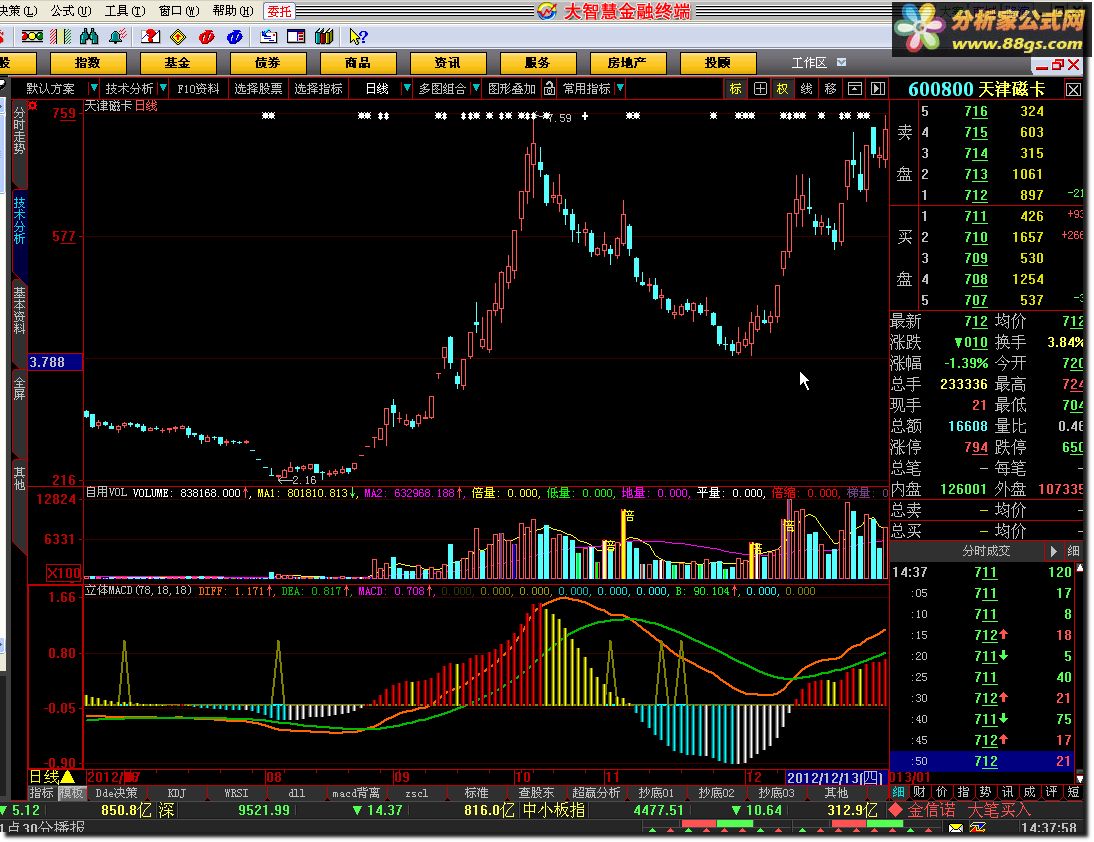Screen dimensions: 1094x842
Task: Click the window panel toggle icon
Action: tap(855, 89)
